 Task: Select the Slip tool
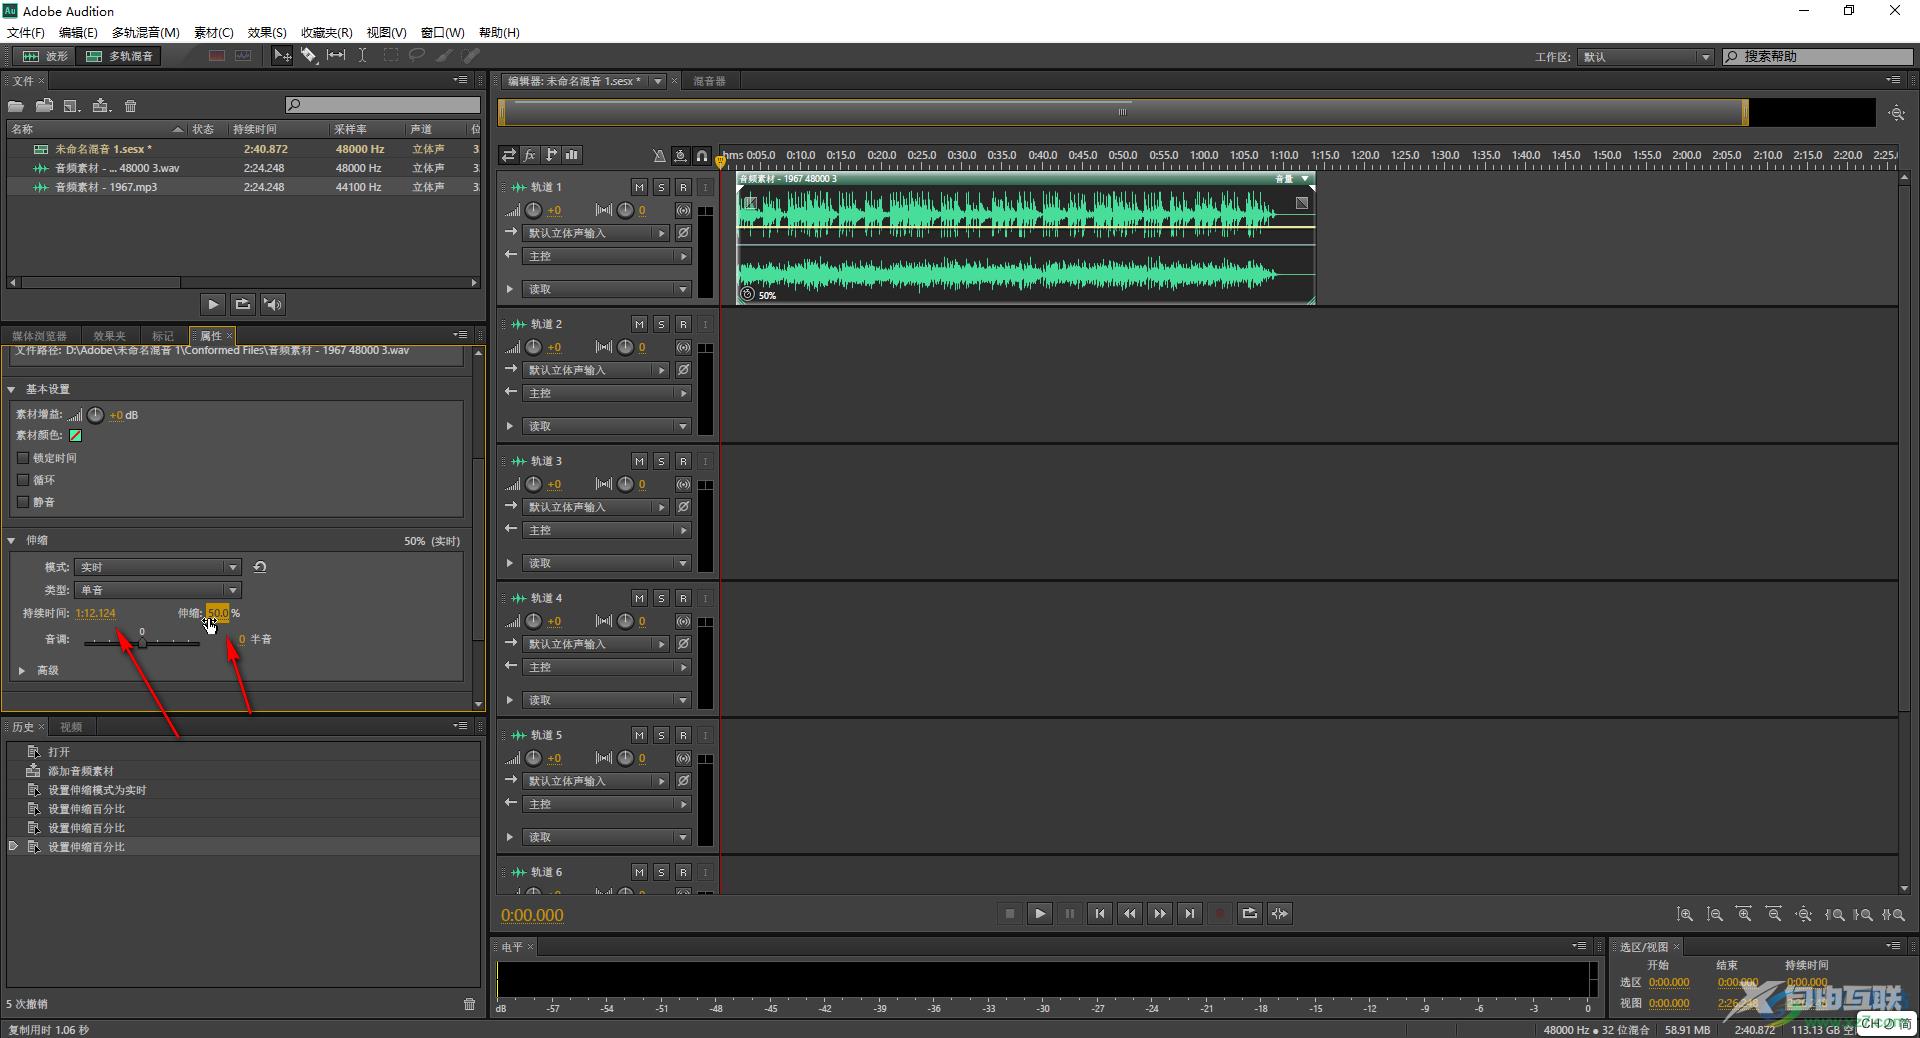pos(336,56)
